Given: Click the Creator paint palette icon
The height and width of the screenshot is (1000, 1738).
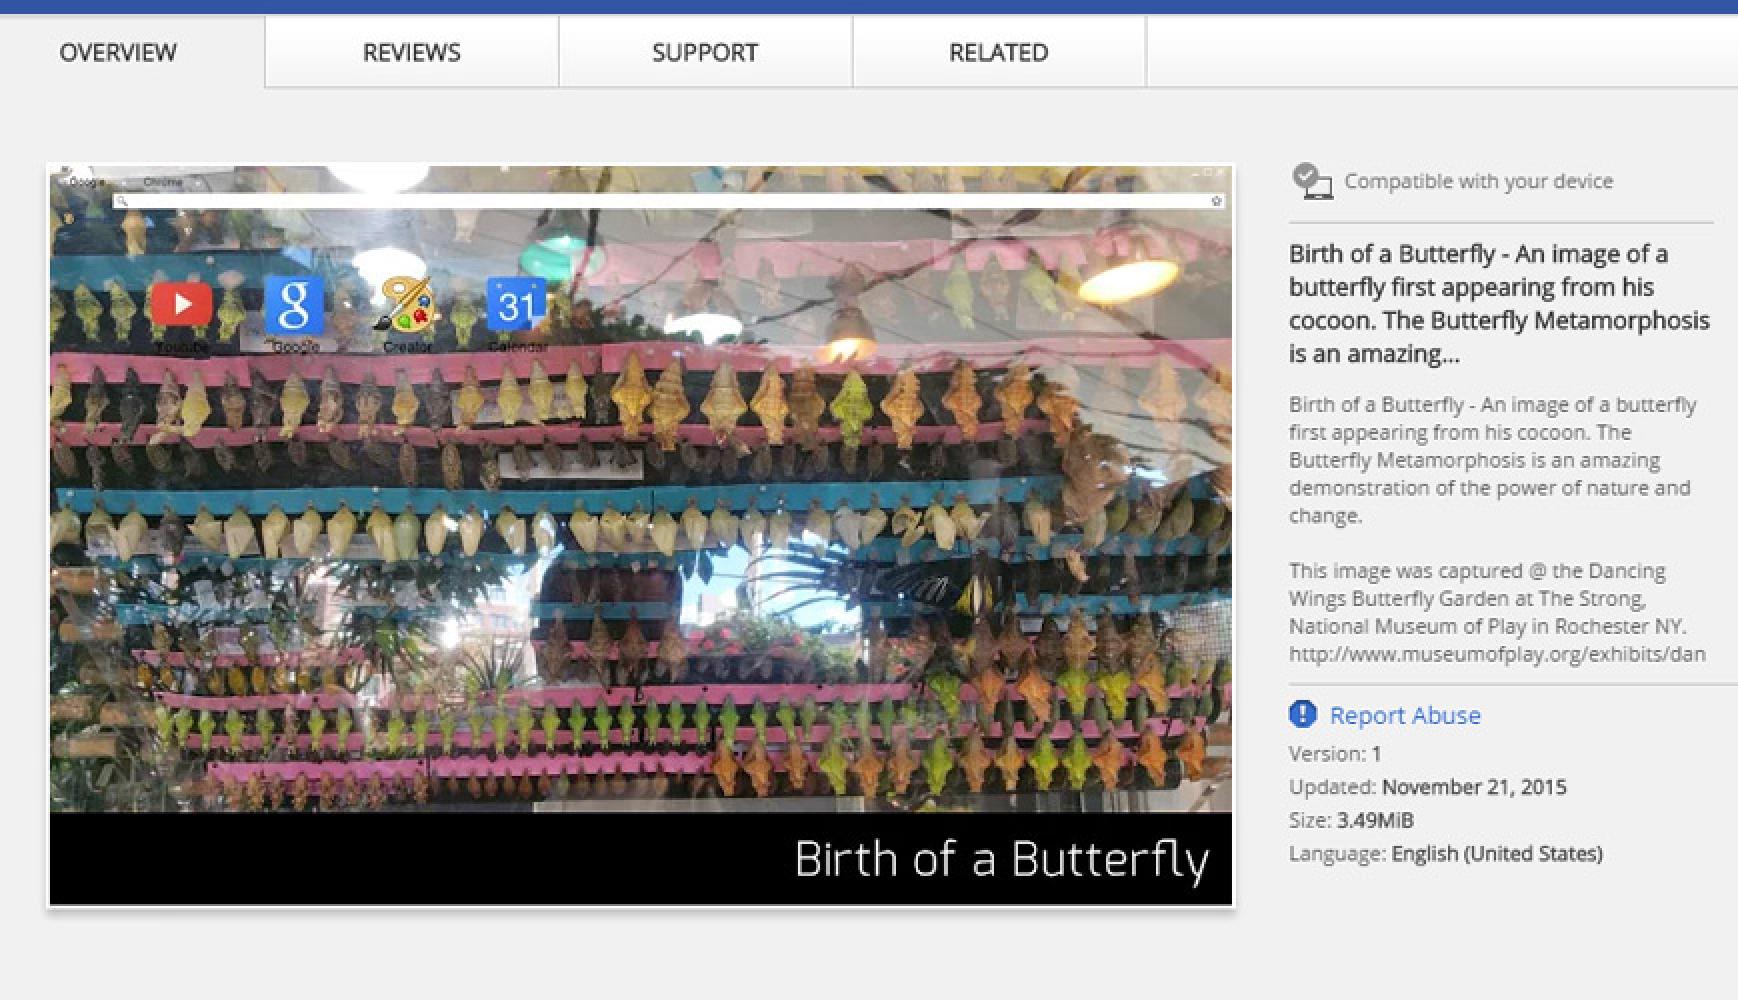Looking at the screenshot, I should tap(406, 305).
